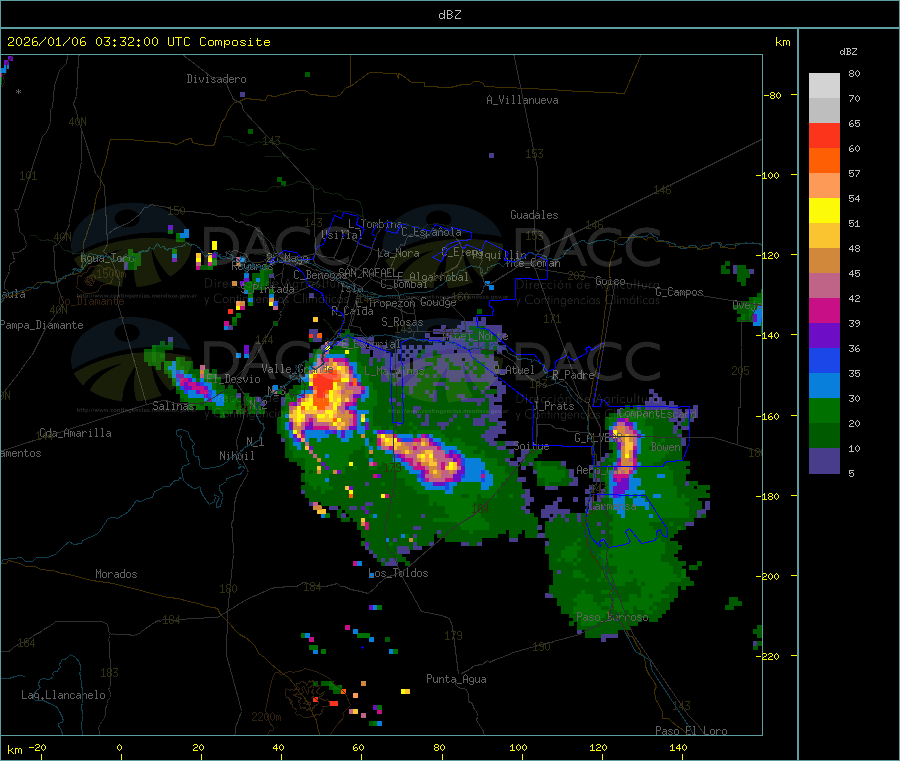This screenshot has height=761, width=900.
Task: Click the Guadales place label
Action: click(x=534, y=215)
